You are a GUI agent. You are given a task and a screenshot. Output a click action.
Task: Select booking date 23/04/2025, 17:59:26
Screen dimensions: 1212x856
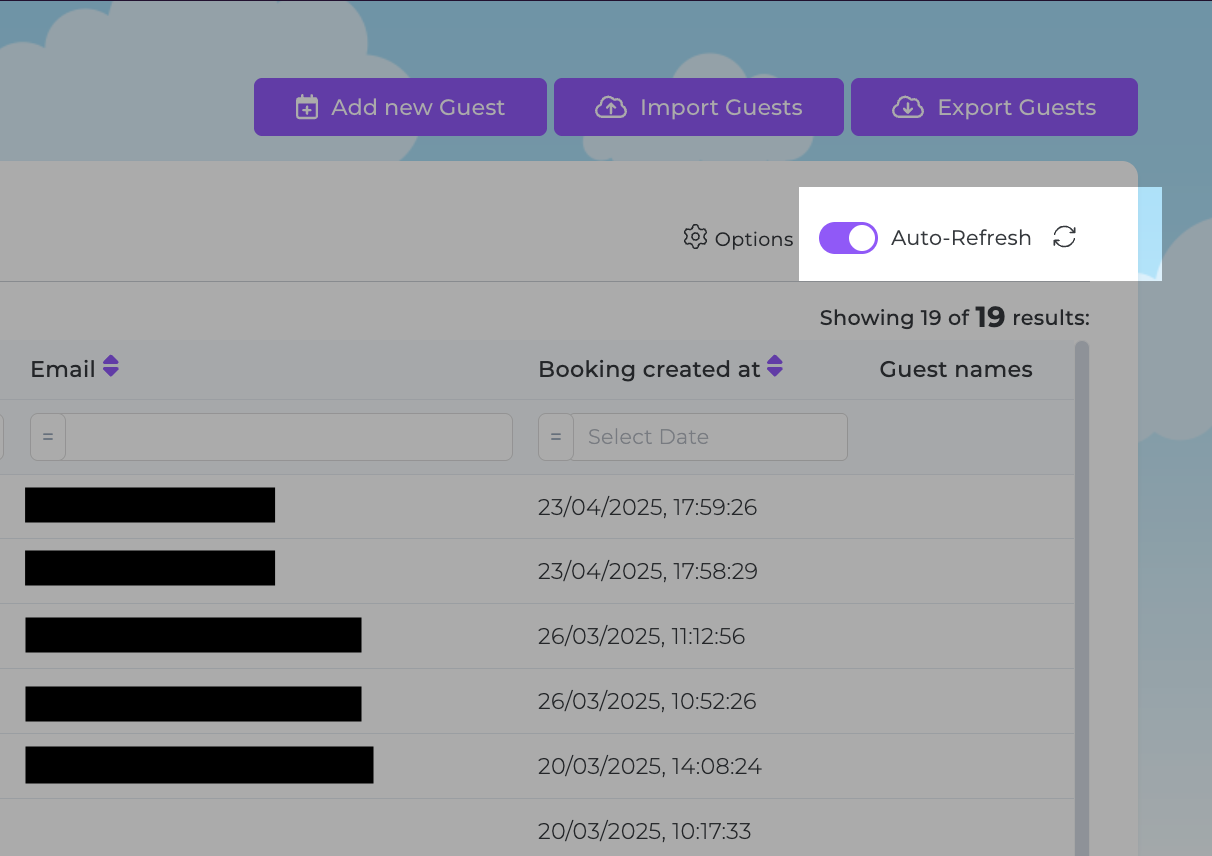point(647,507)
